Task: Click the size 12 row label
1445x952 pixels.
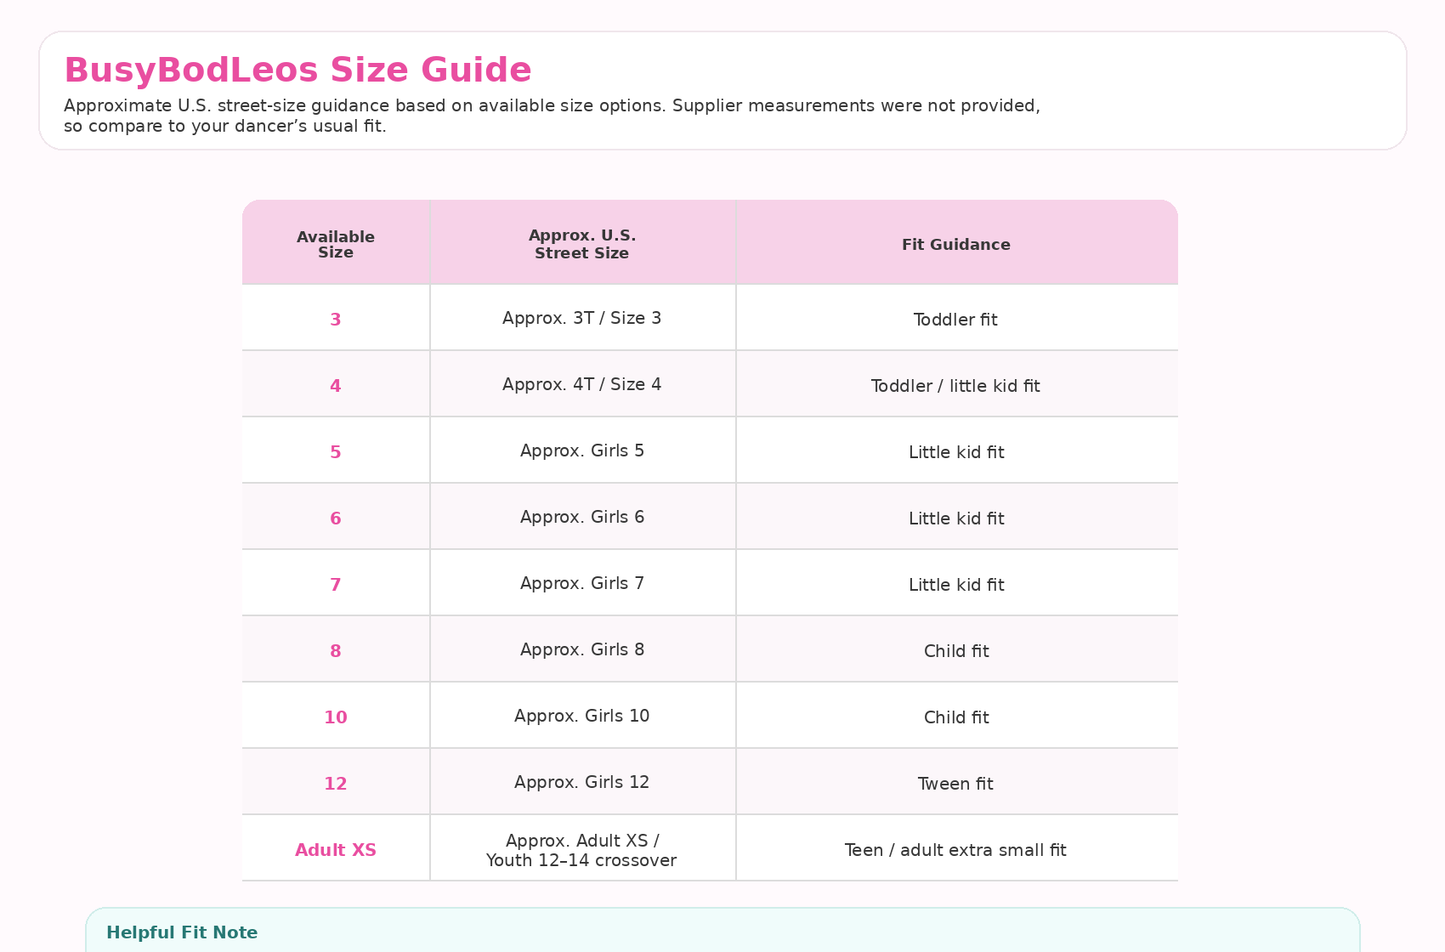Action: click(x=335, y=784)
